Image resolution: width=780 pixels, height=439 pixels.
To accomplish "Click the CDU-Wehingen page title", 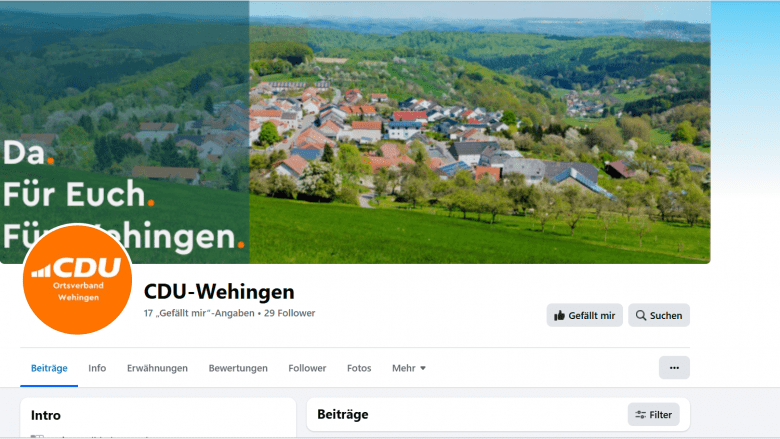I will [x=219, y=292].
